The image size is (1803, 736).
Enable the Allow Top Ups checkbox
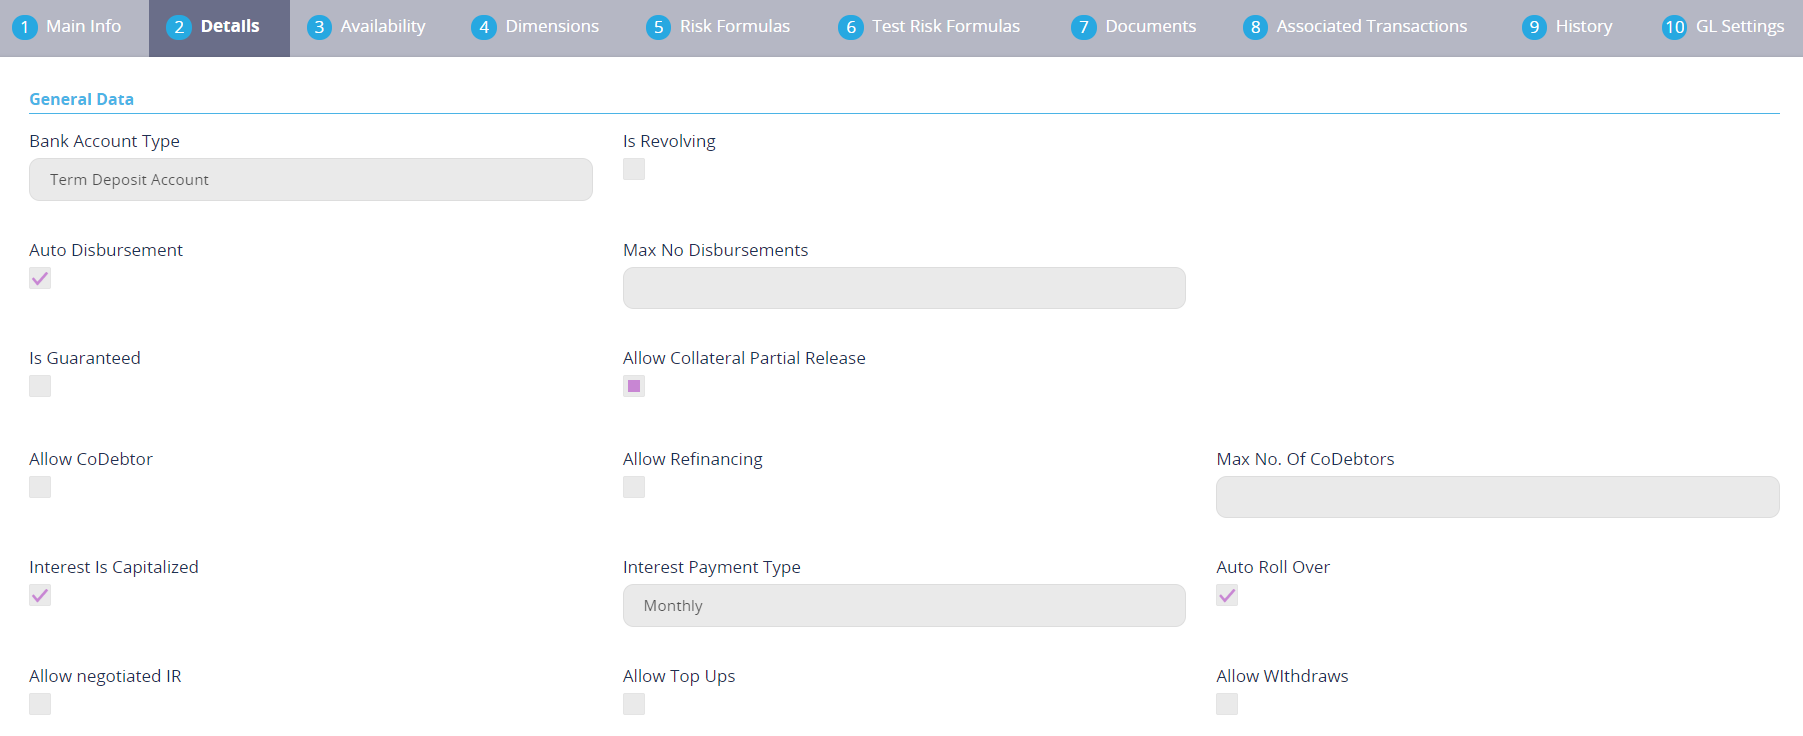click(634, 704)
